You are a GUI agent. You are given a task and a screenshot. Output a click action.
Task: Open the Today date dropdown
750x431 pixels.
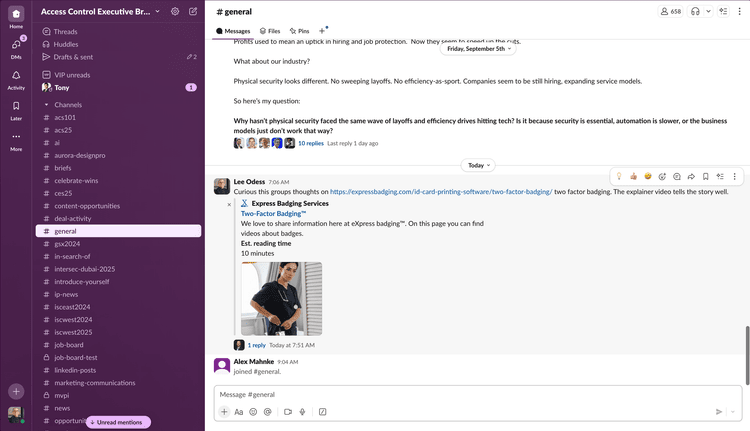point(478,166)
